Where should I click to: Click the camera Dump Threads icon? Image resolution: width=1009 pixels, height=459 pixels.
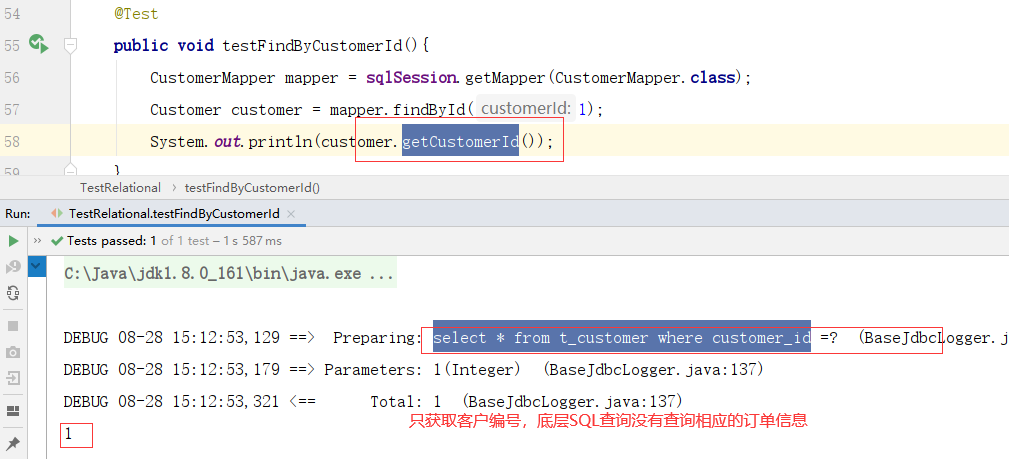click(13, 352)
